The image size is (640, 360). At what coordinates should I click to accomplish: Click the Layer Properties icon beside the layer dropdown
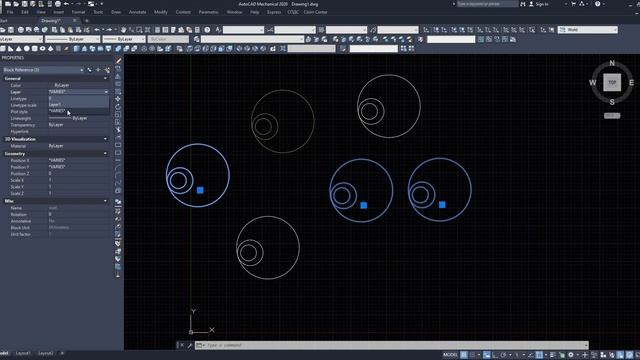[196, 39]
